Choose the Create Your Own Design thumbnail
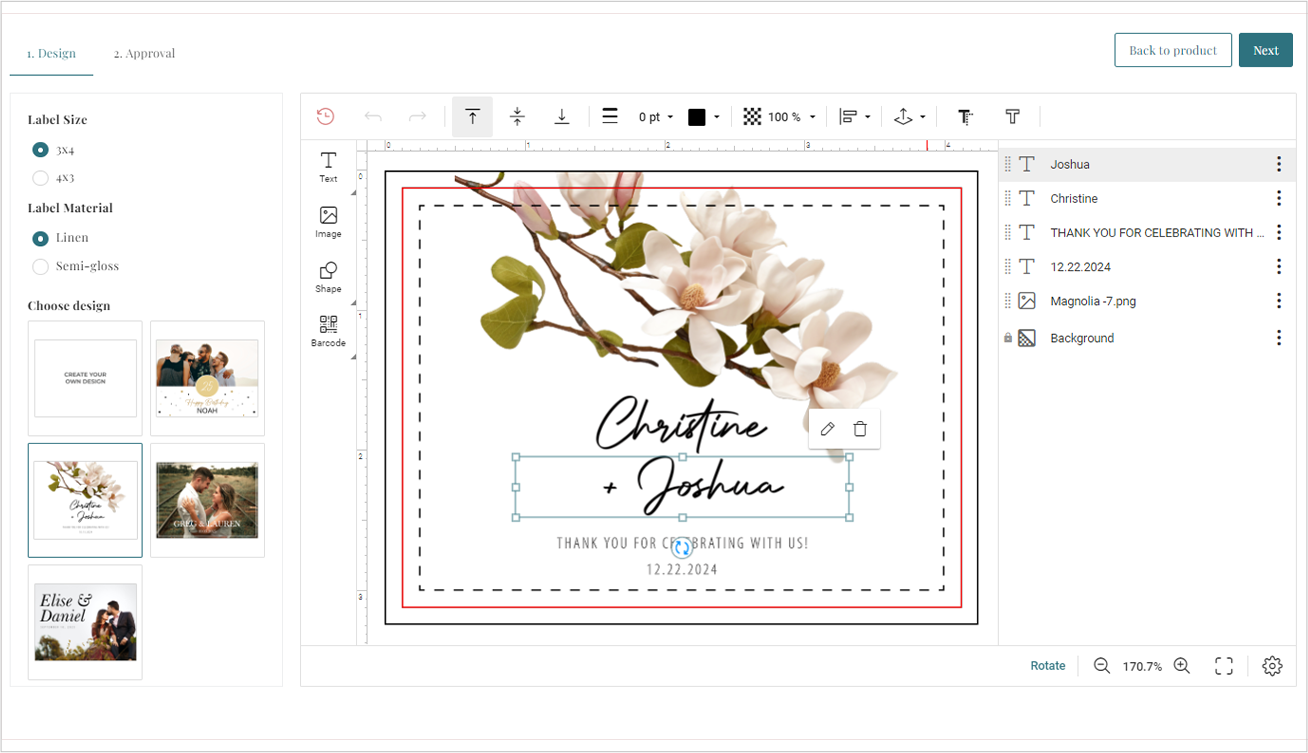This screenshot has width=1308, height=753. (85, 378)
